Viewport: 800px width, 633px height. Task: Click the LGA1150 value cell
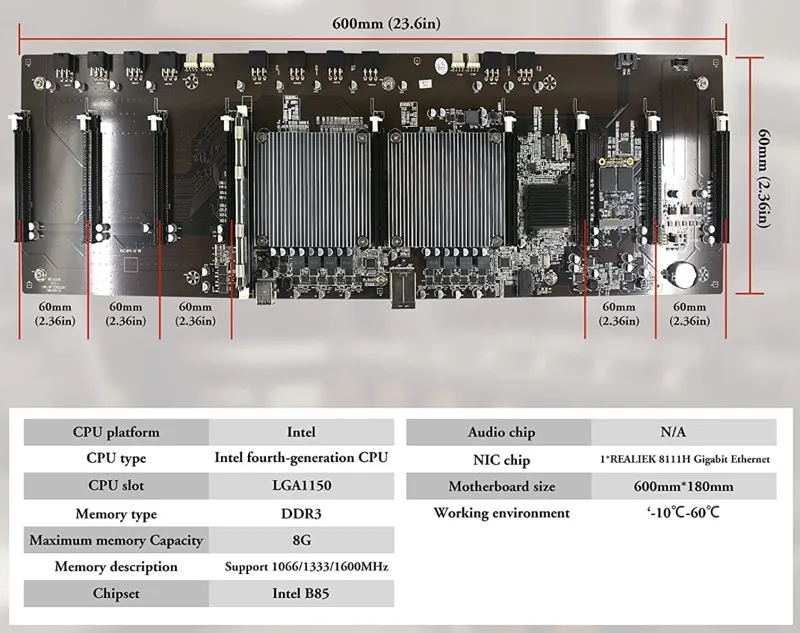click(301, 486)
